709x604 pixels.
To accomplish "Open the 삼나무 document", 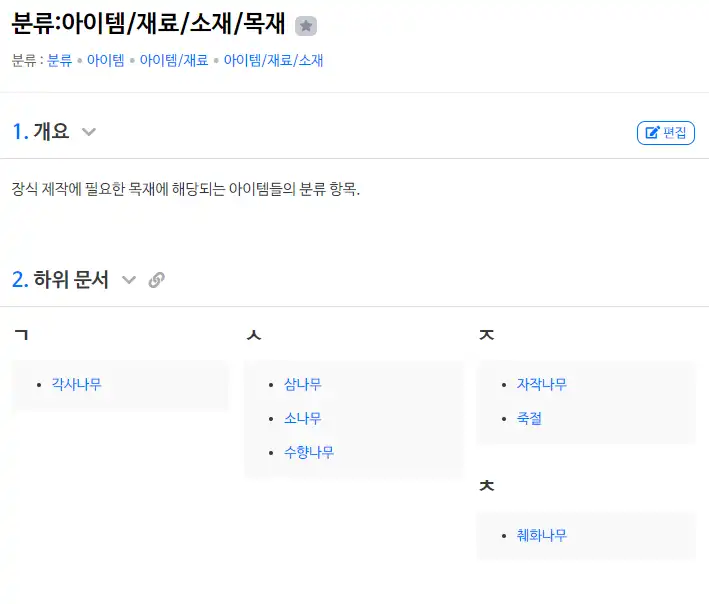I will pos(302,384).
